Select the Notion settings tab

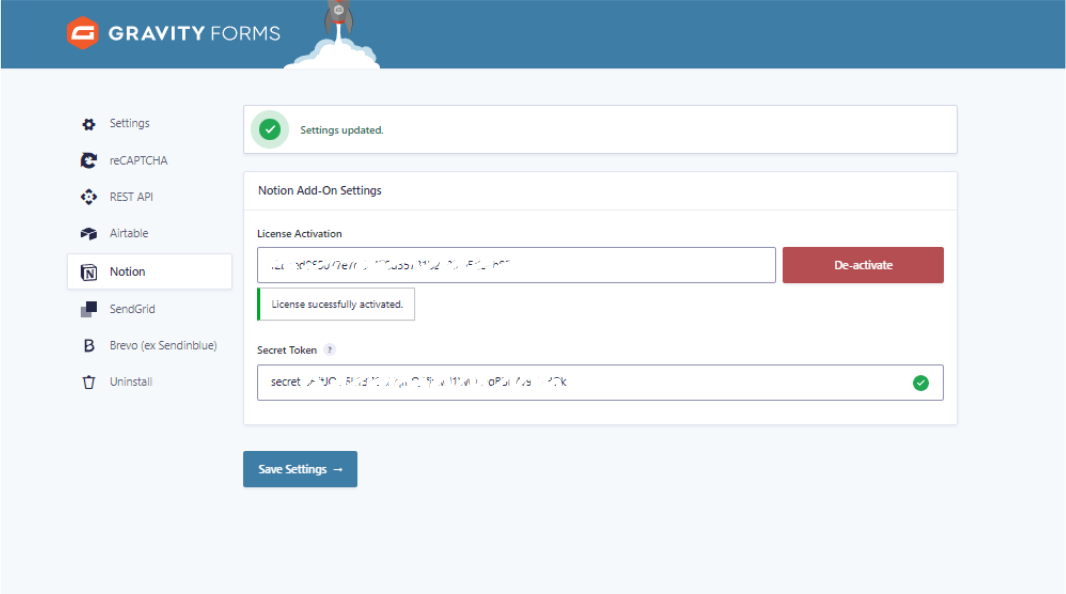pyautogui.click(x=149, y=272)
